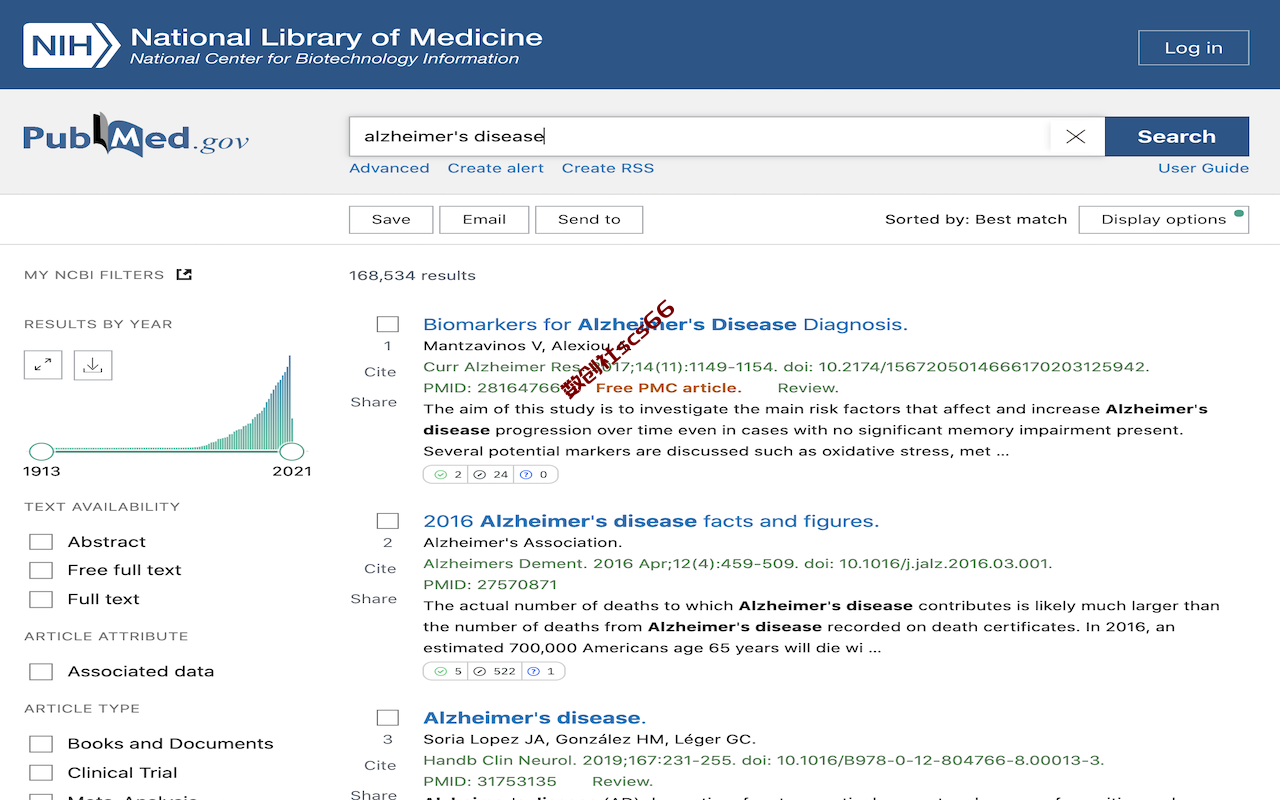The image size is (1280, 800).
Task: Enable the Full text filter
Action: tap(41, 599)
